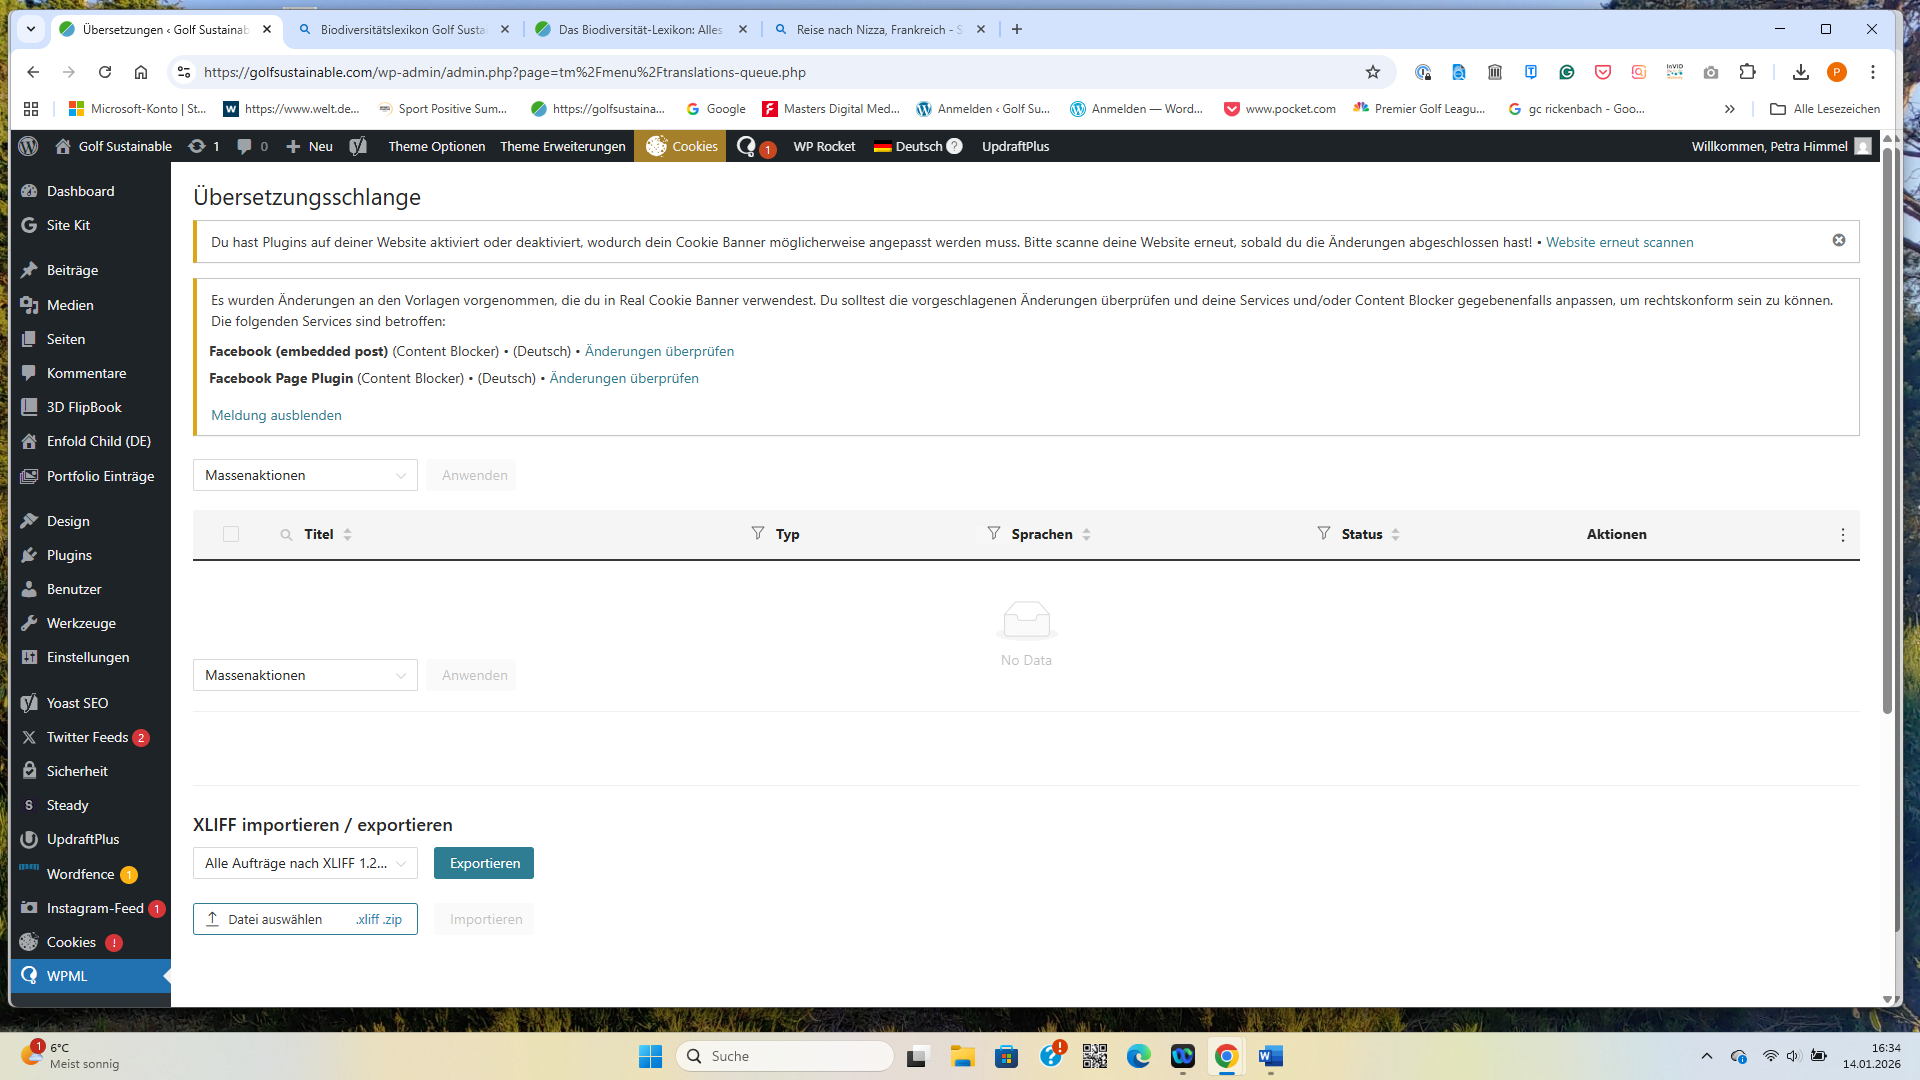
Task: Open the bottom Massenaktionen dropdown
Action: point(305,675)
